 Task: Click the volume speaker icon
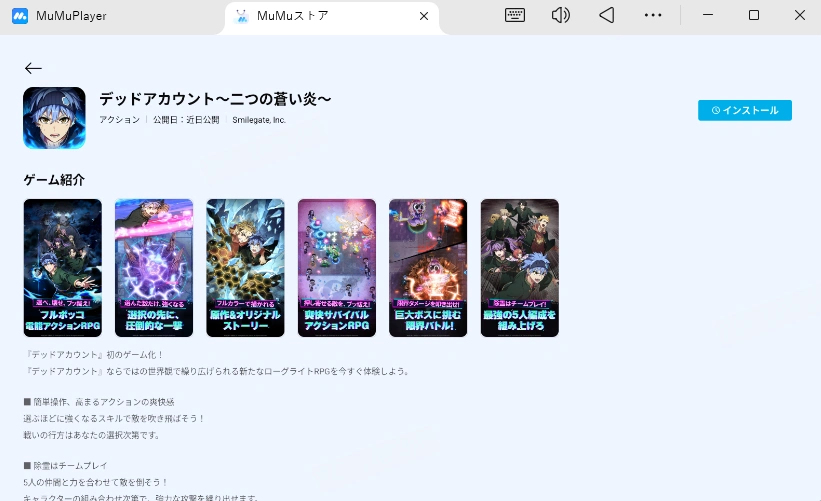(x=560, y=15)
